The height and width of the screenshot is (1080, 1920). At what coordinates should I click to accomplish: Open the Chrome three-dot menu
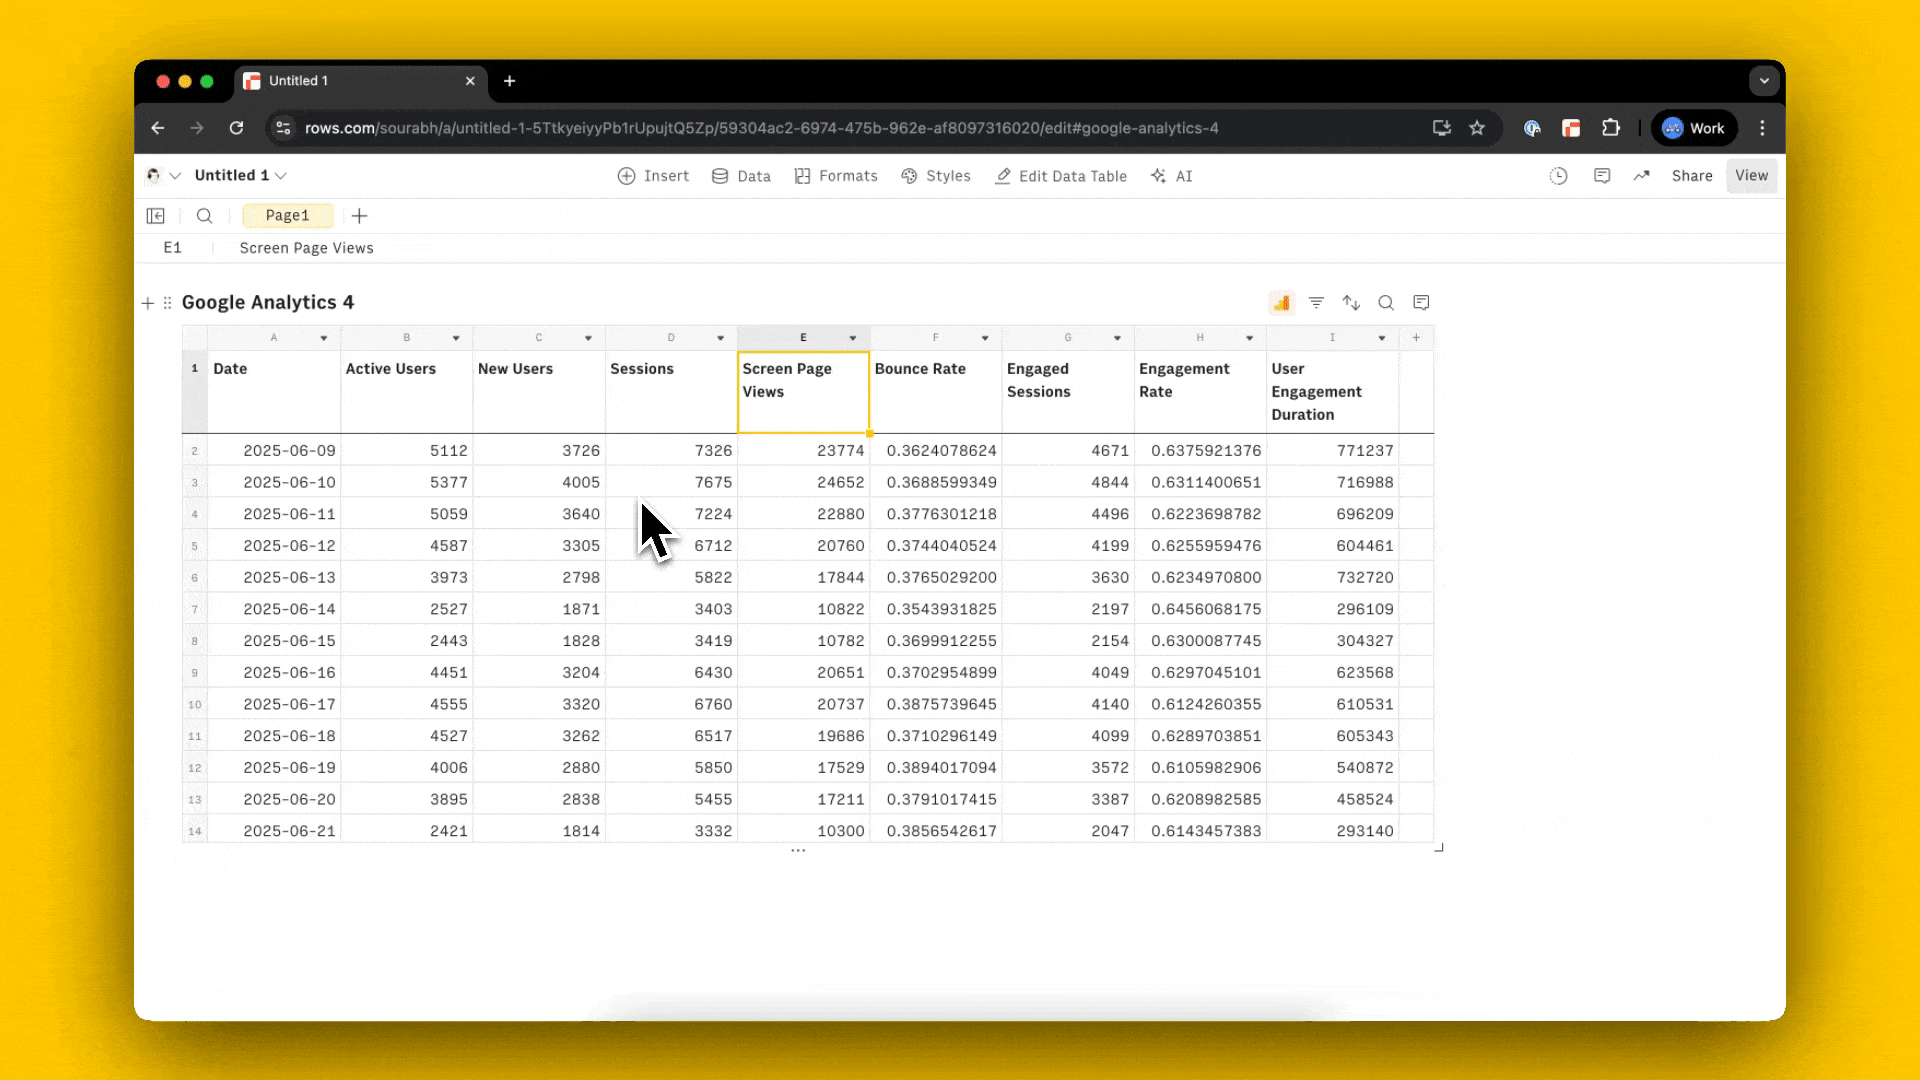pyautogui.click(x=1762, y=128)
